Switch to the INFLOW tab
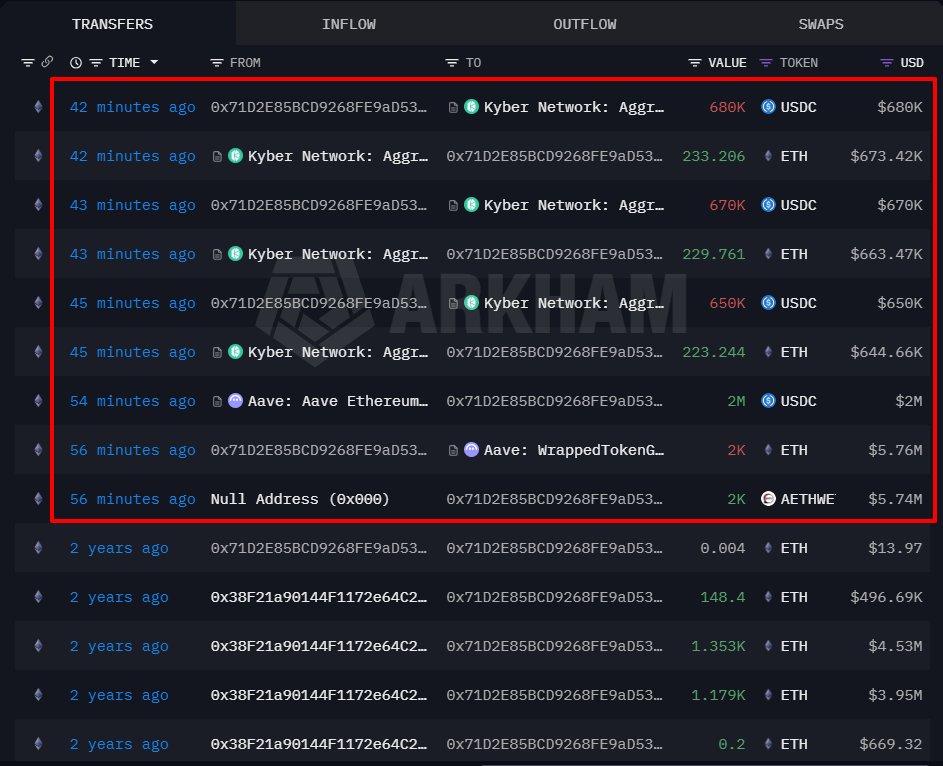Viewport: 943px width, 766px height. [x=349, y=24]
